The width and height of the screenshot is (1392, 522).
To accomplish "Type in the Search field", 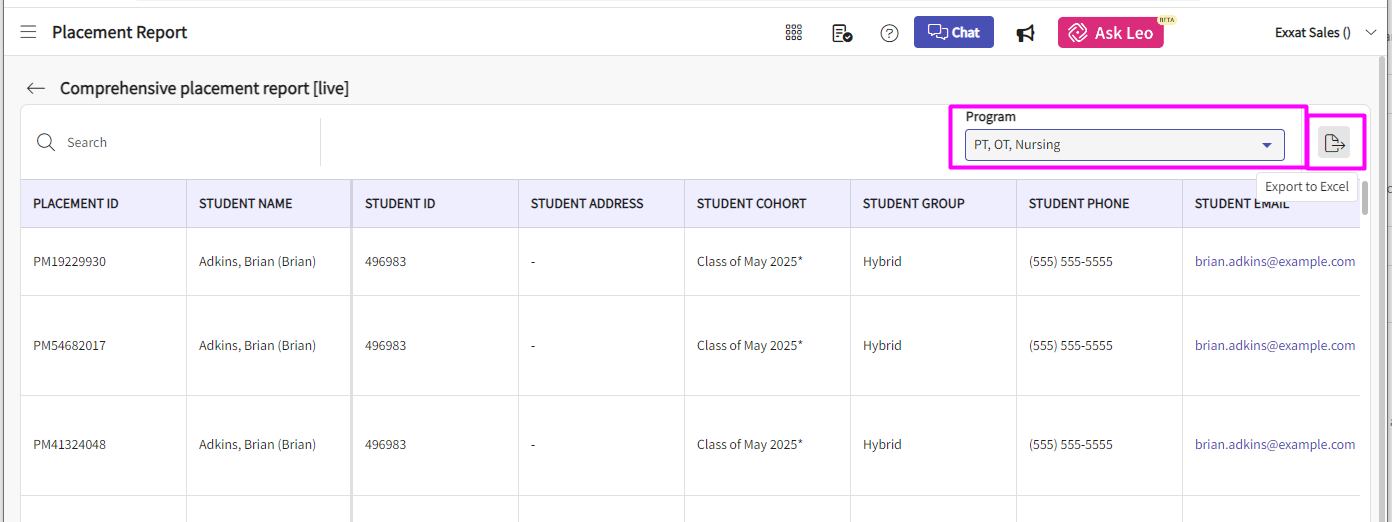I will (x=180, y=143).
